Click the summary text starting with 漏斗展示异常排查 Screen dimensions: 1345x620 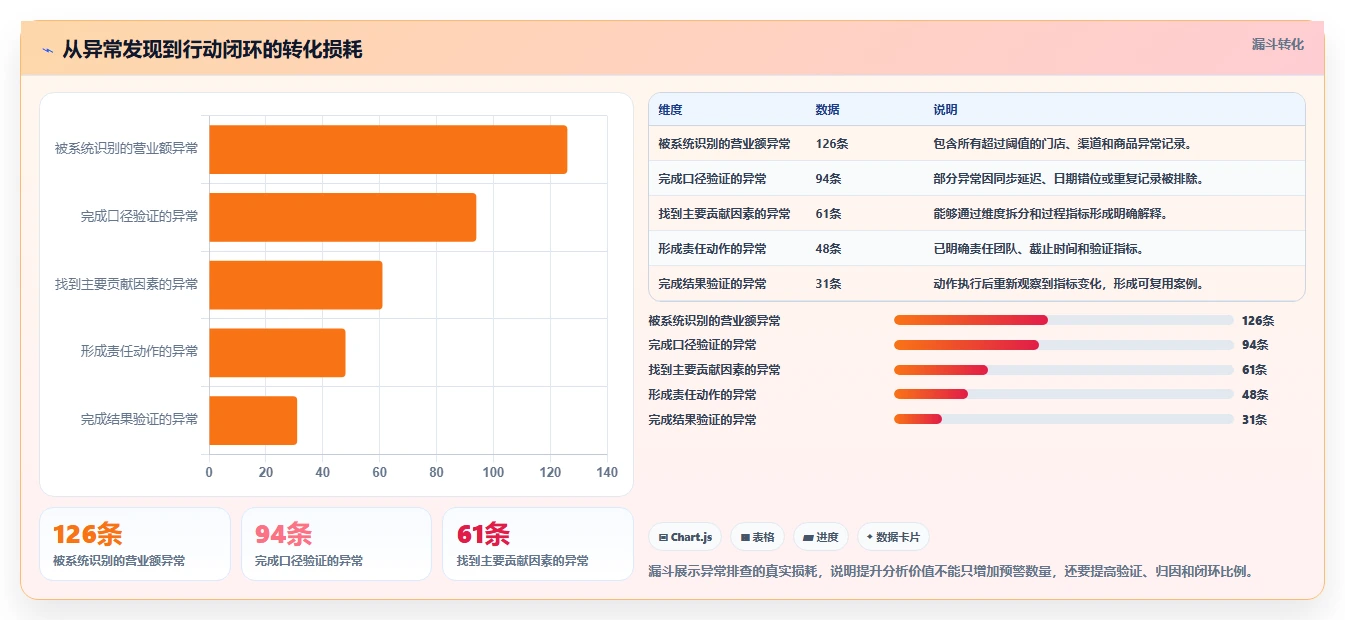[951, 572]
